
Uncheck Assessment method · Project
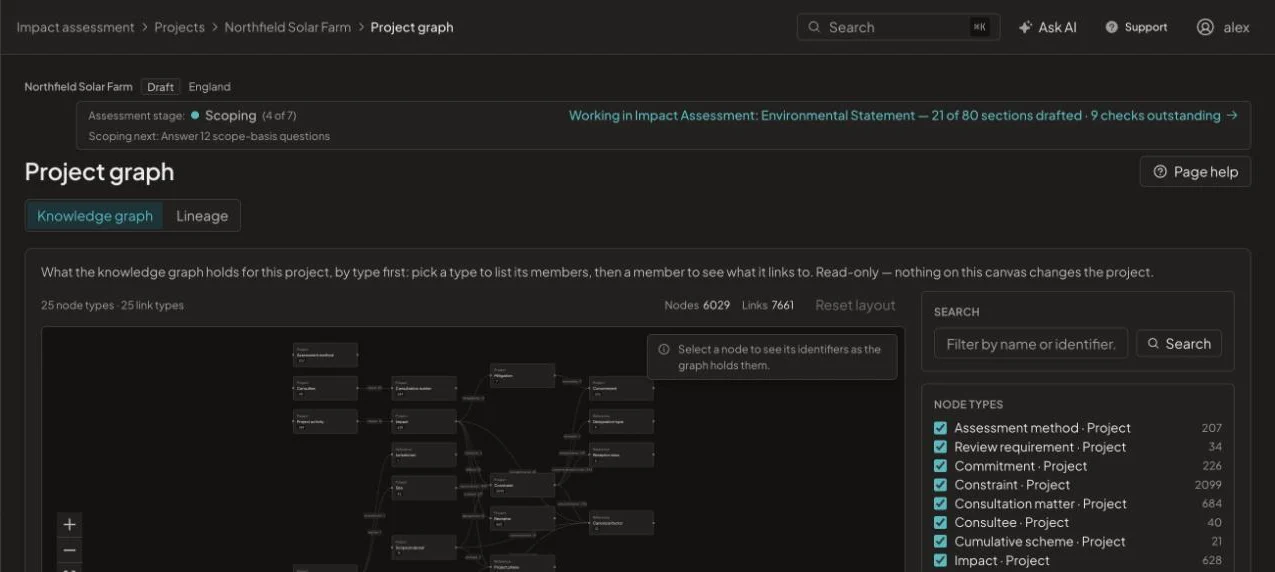[940, 428]
